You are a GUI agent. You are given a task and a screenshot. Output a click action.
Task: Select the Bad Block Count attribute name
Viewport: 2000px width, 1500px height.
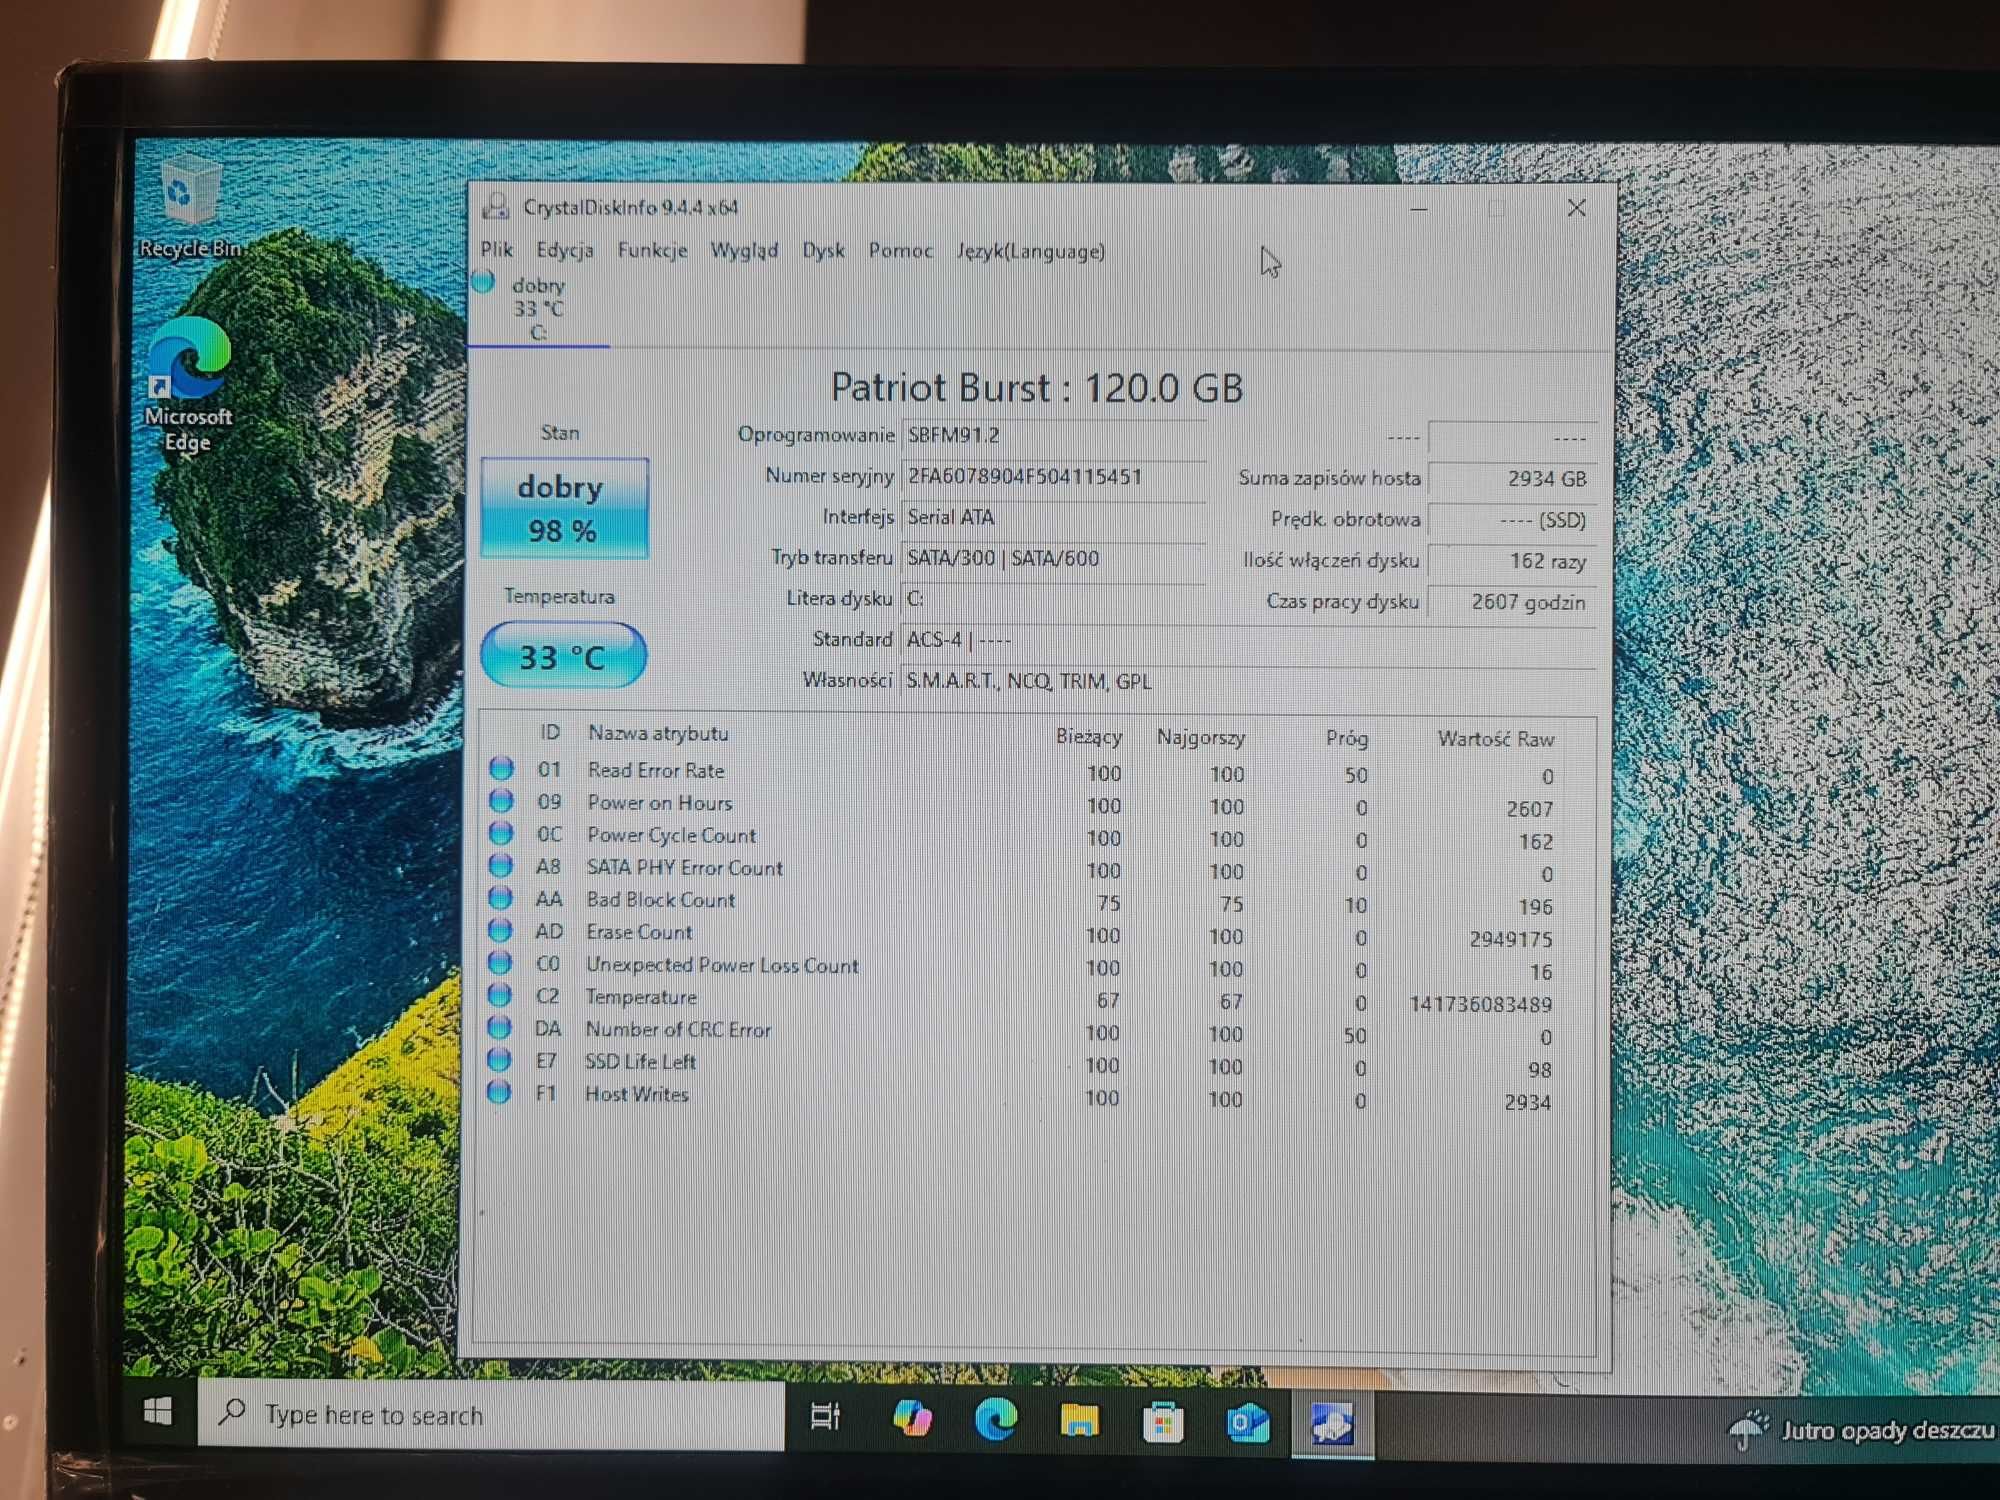[660, 899]
